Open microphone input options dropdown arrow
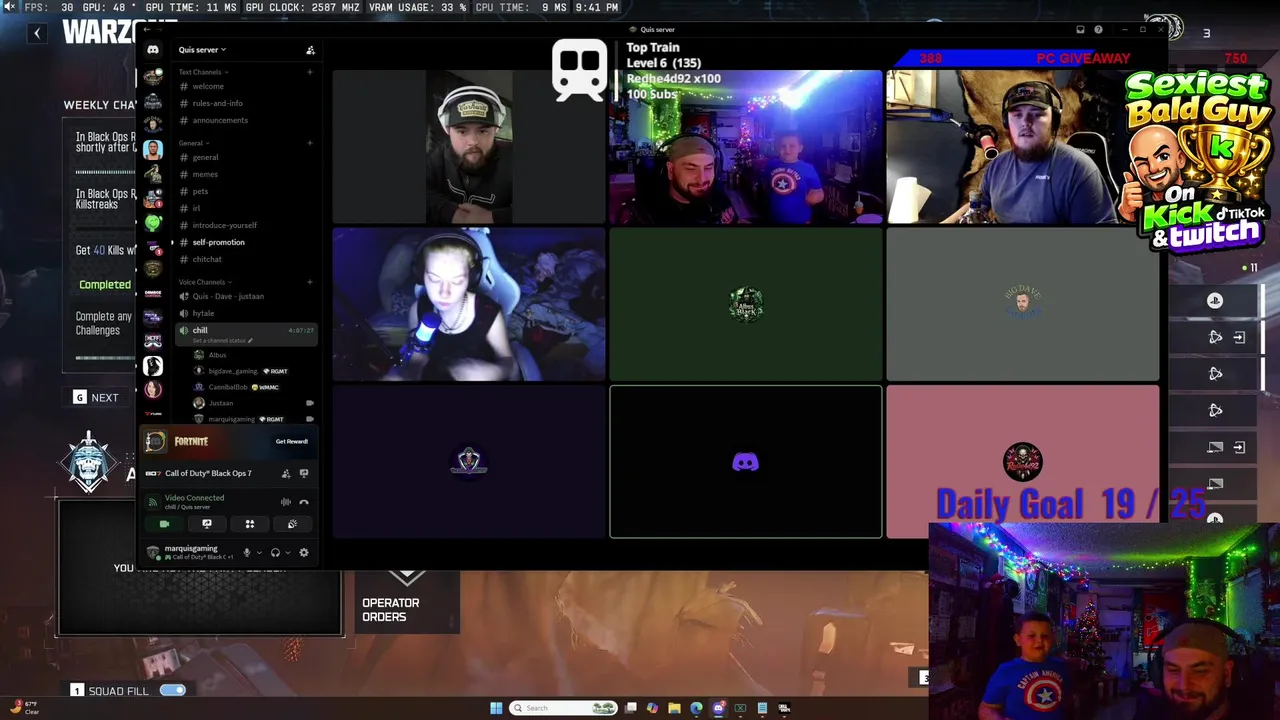Viewport: 1280px width, 720px height. pos(259,552)
